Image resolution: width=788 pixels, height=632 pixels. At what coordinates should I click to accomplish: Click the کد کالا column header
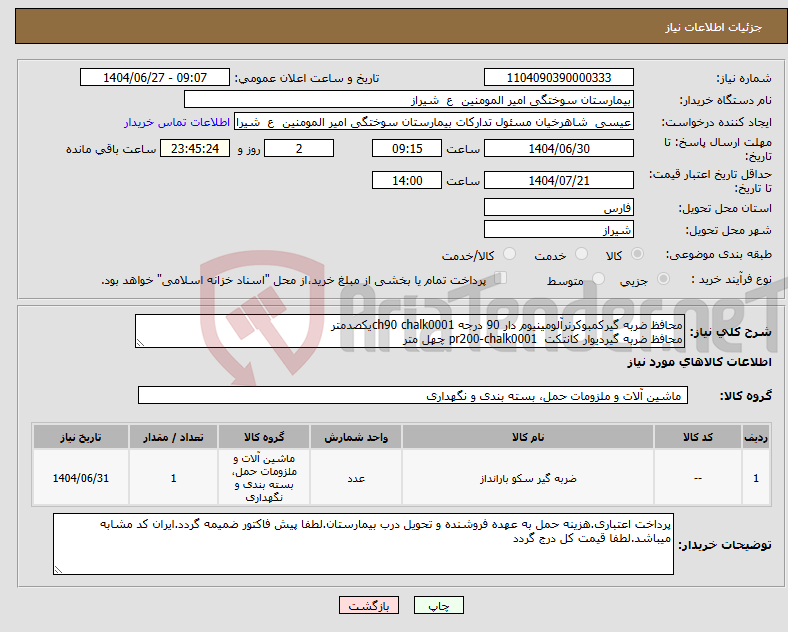coord(698,437)
